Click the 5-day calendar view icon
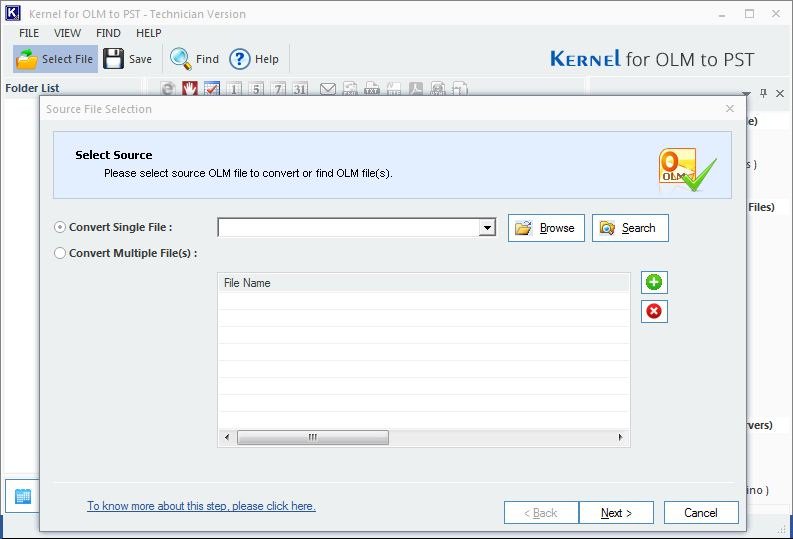The height and width of the screenshot is (539, 793). pyautogui.click(x=256, y=89)
